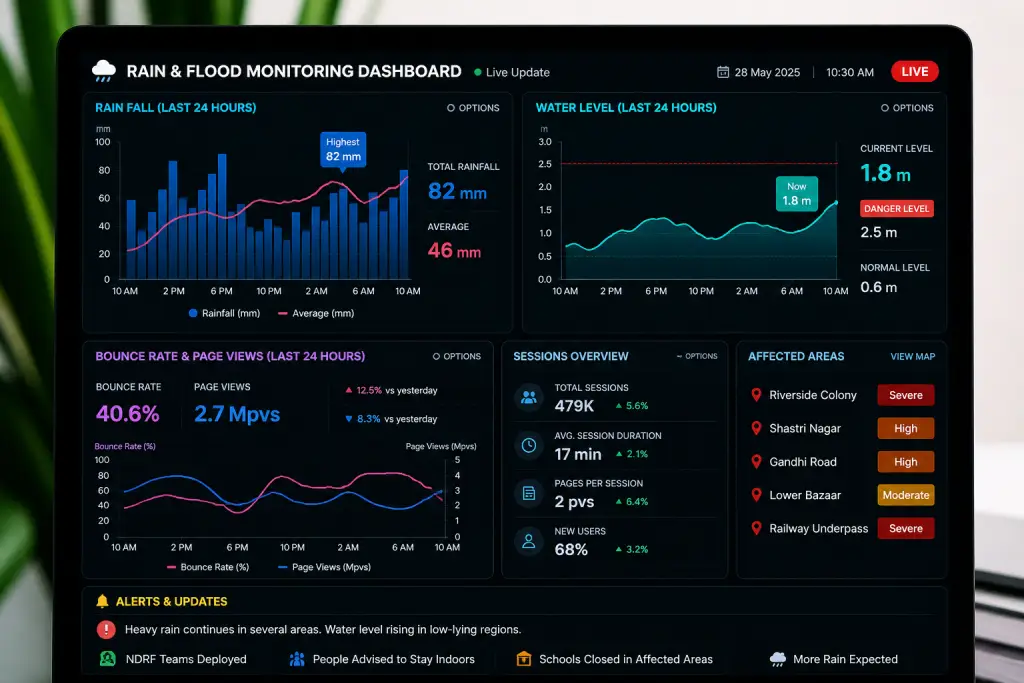Open the View Map link
Image resolution: width=1024 pixels, height=683 pixels.
pyautogui.click(x=912, y=357)
